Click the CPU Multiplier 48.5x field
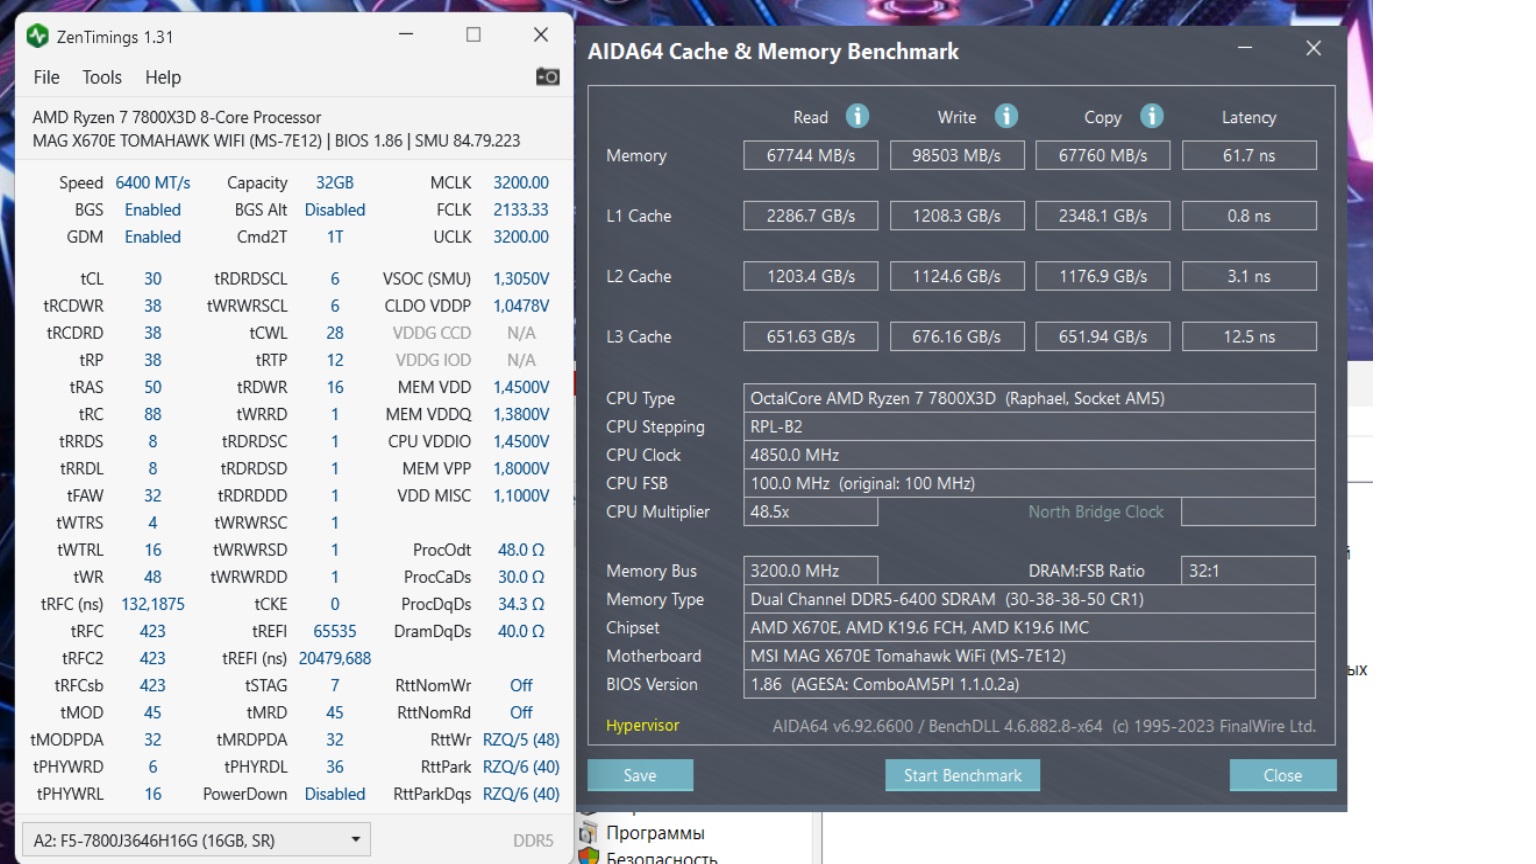This screenshot has width=1536, height=864. pos(811,511)
